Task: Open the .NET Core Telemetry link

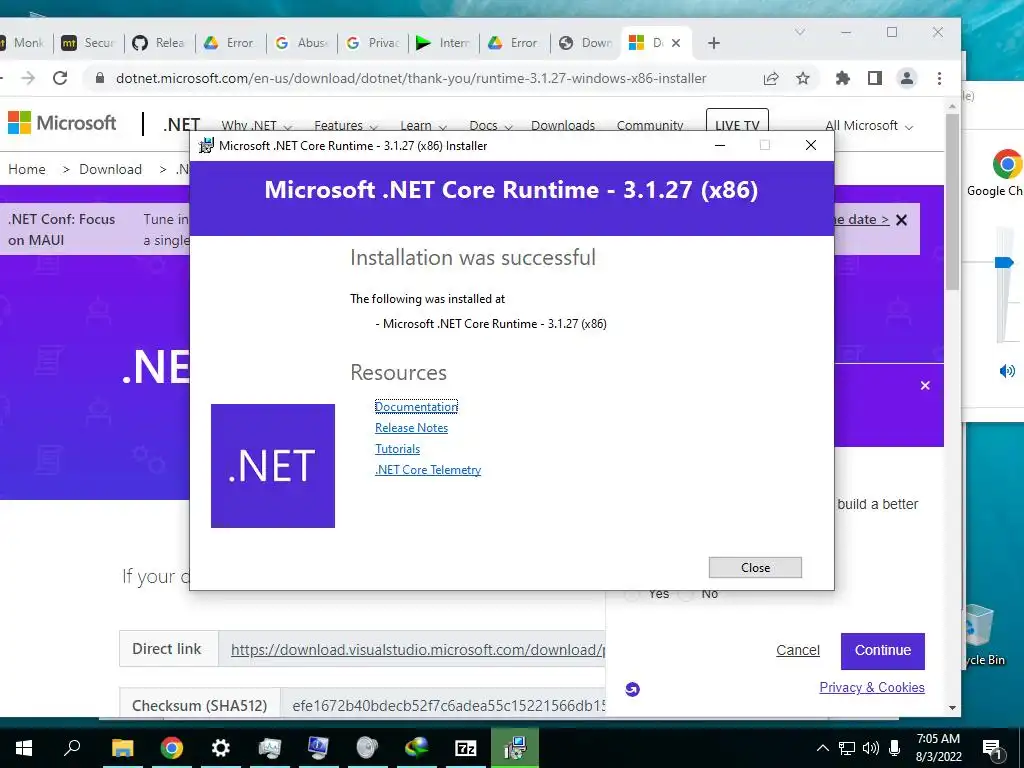Action: (x=428, y=470)
